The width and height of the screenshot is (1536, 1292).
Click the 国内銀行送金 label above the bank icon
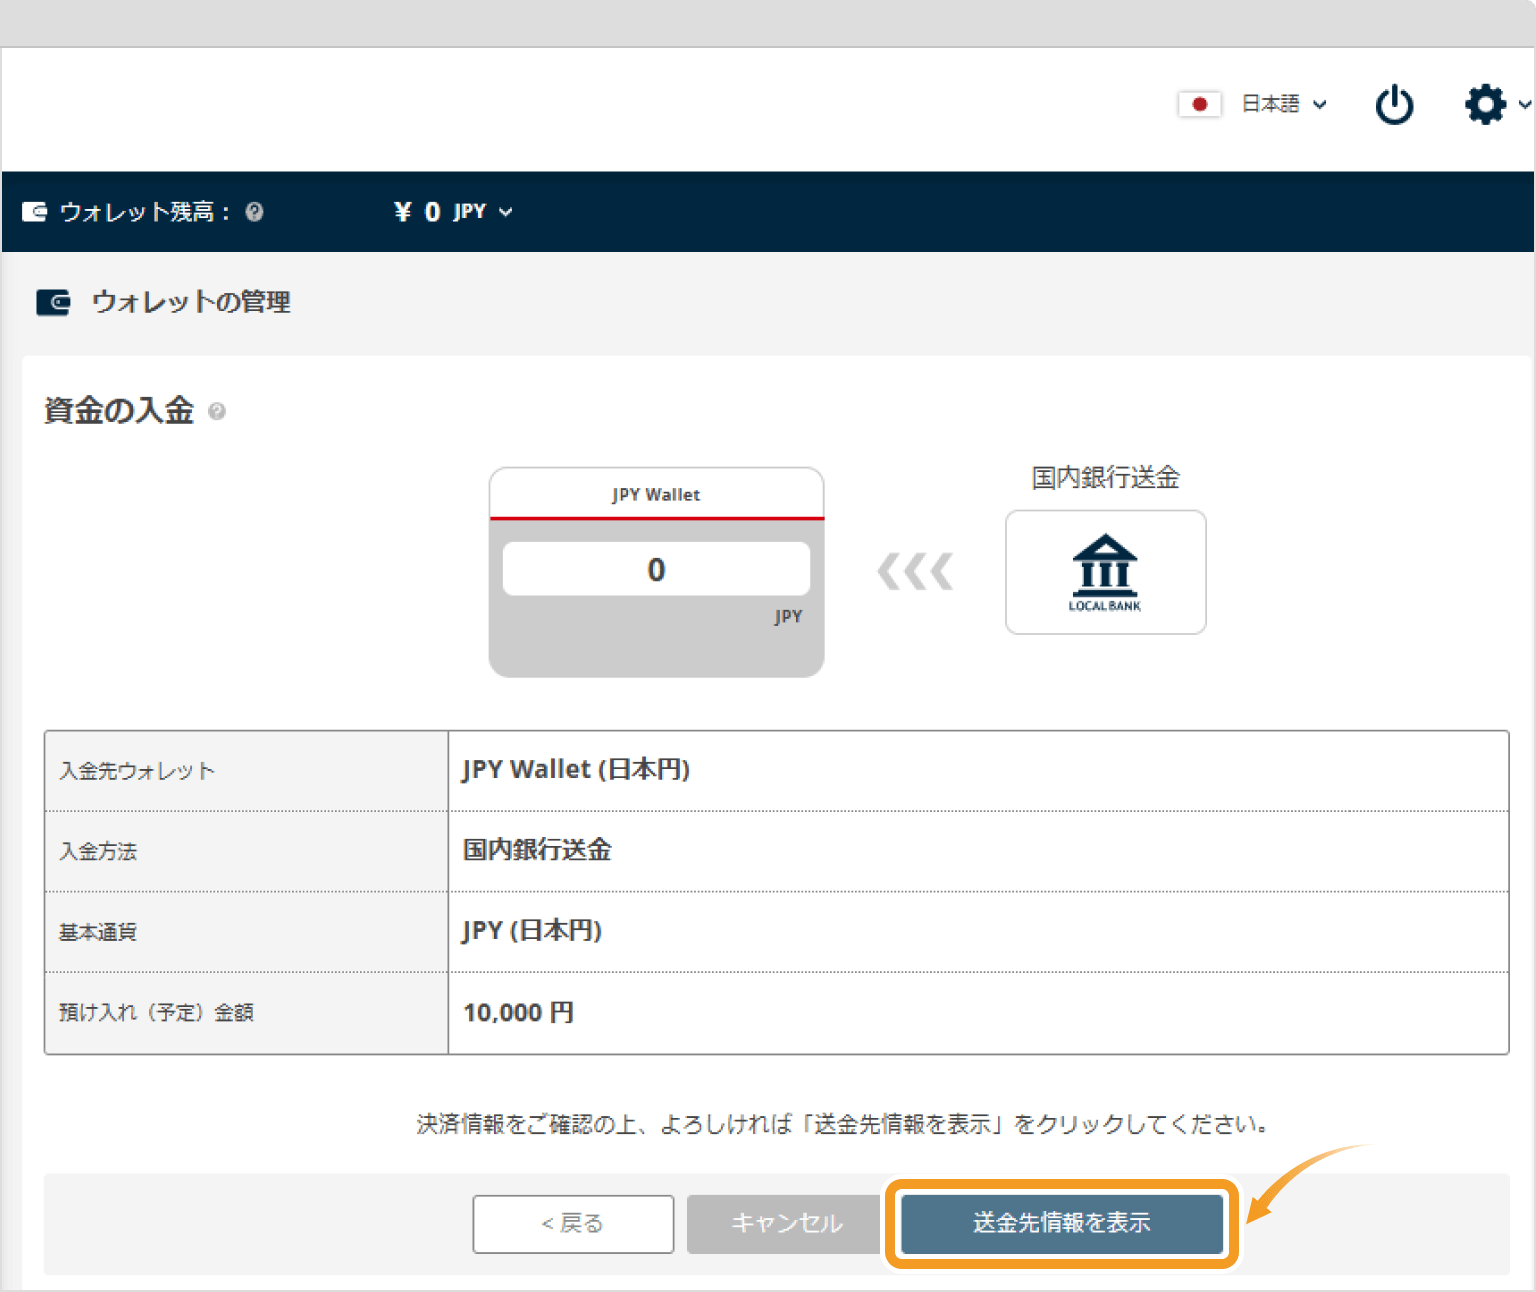pos(1105,478)
